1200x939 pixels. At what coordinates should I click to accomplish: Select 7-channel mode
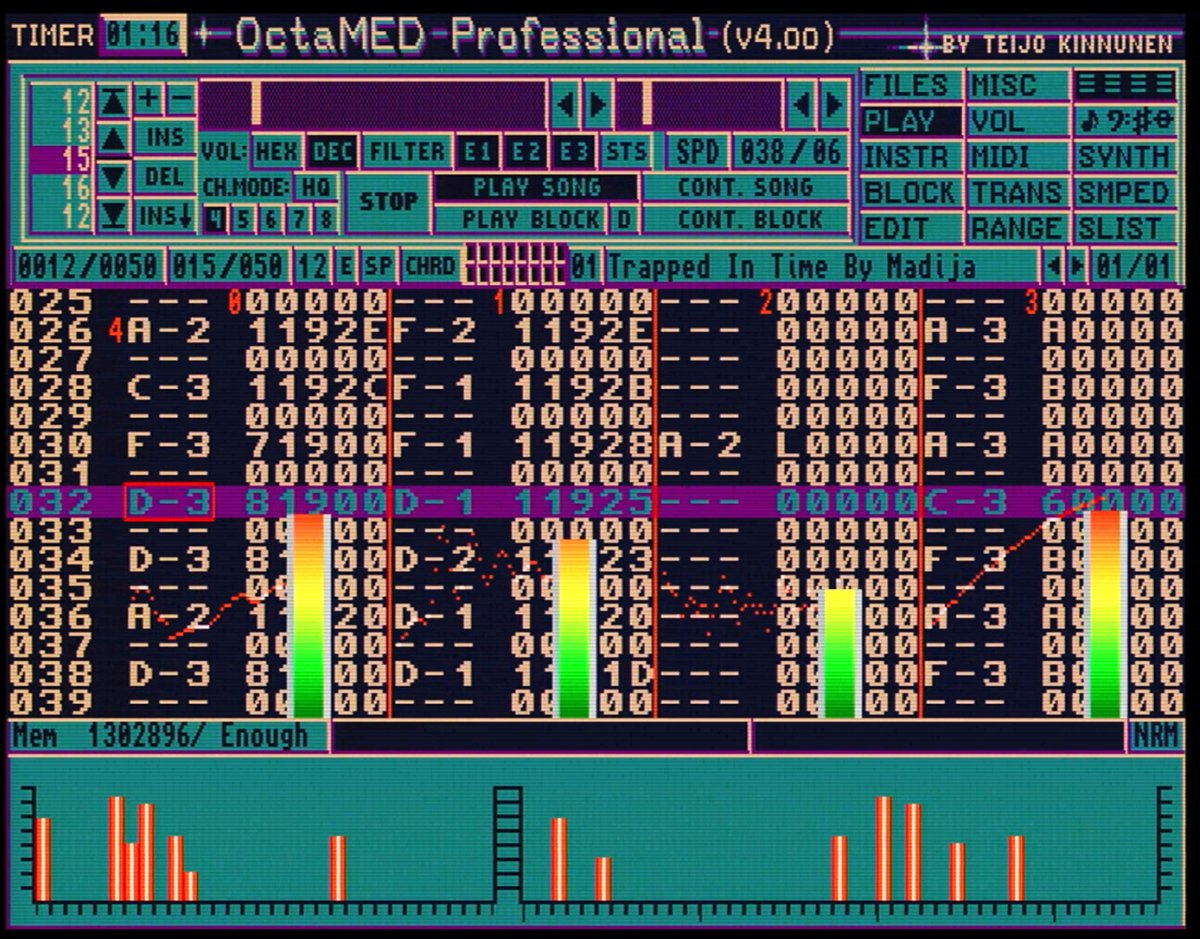[297, 219]
